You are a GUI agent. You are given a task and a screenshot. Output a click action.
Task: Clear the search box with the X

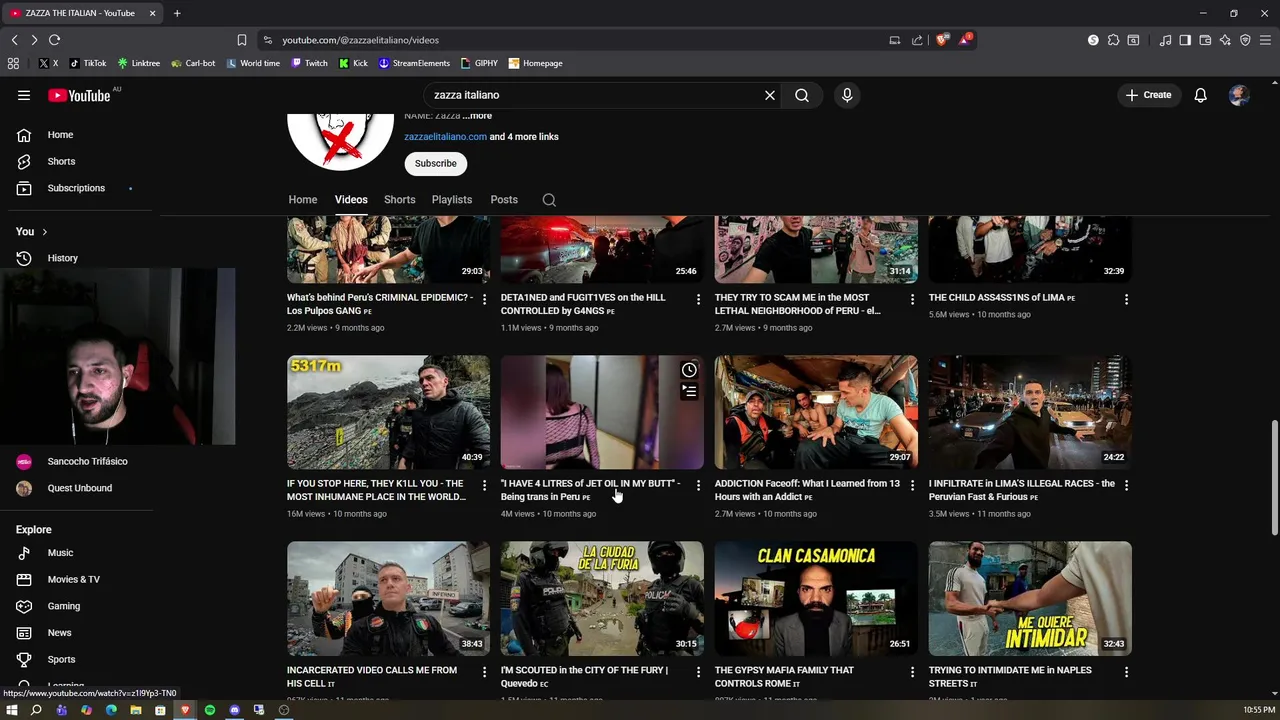(770, 95)
